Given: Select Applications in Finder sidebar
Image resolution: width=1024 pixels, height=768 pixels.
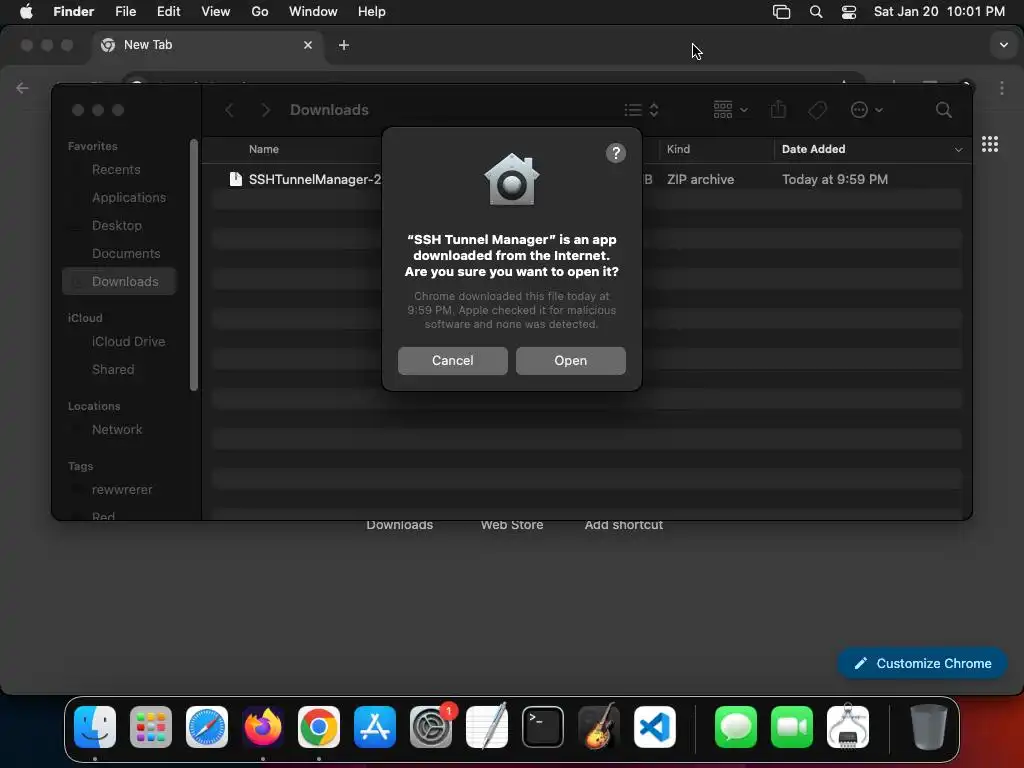Looking at the screenshot, I should [x=129, y=197].
